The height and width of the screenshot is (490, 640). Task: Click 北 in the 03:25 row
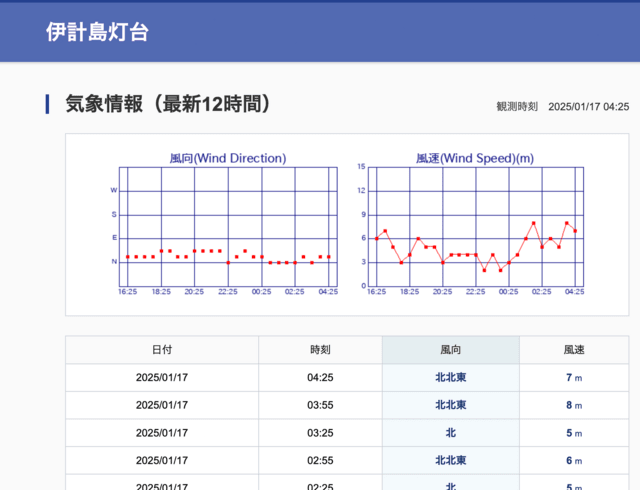point(451,433)
